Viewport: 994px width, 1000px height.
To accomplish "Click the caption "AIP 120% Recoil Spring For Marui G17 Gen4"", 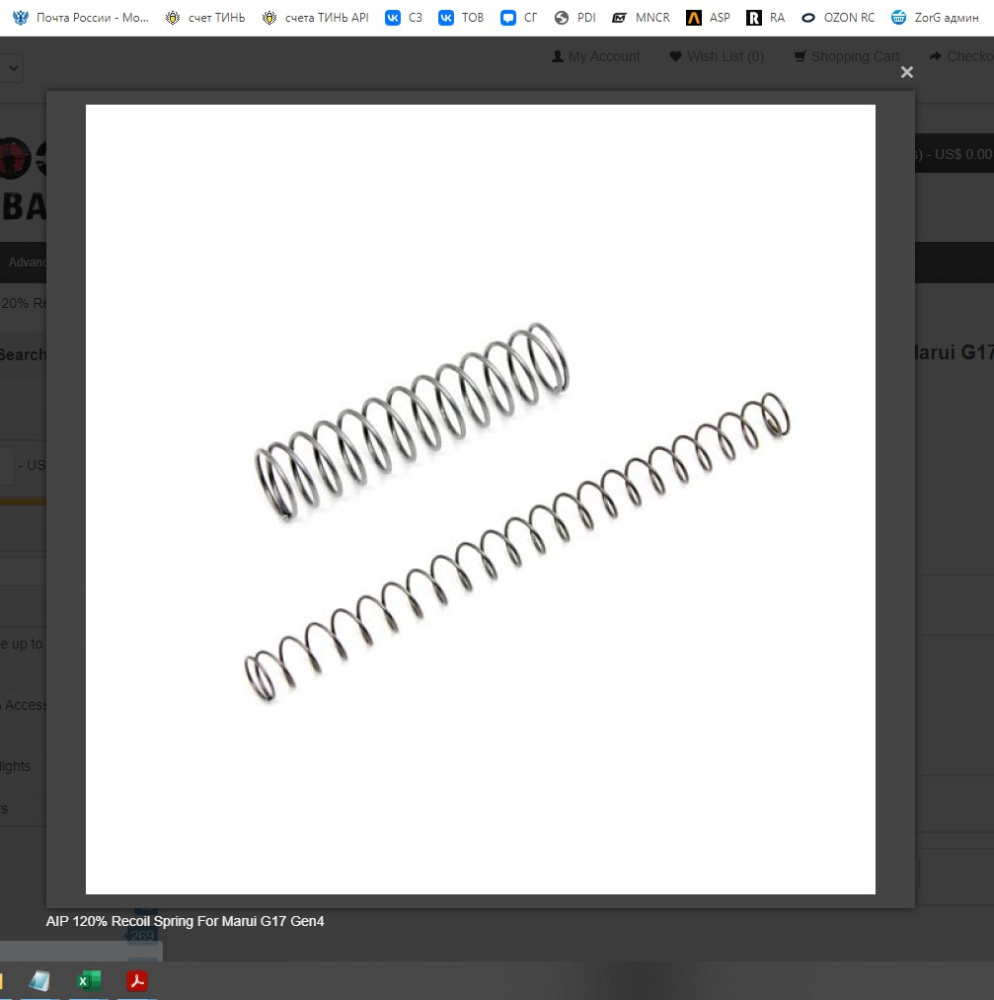I will point(185,921).
